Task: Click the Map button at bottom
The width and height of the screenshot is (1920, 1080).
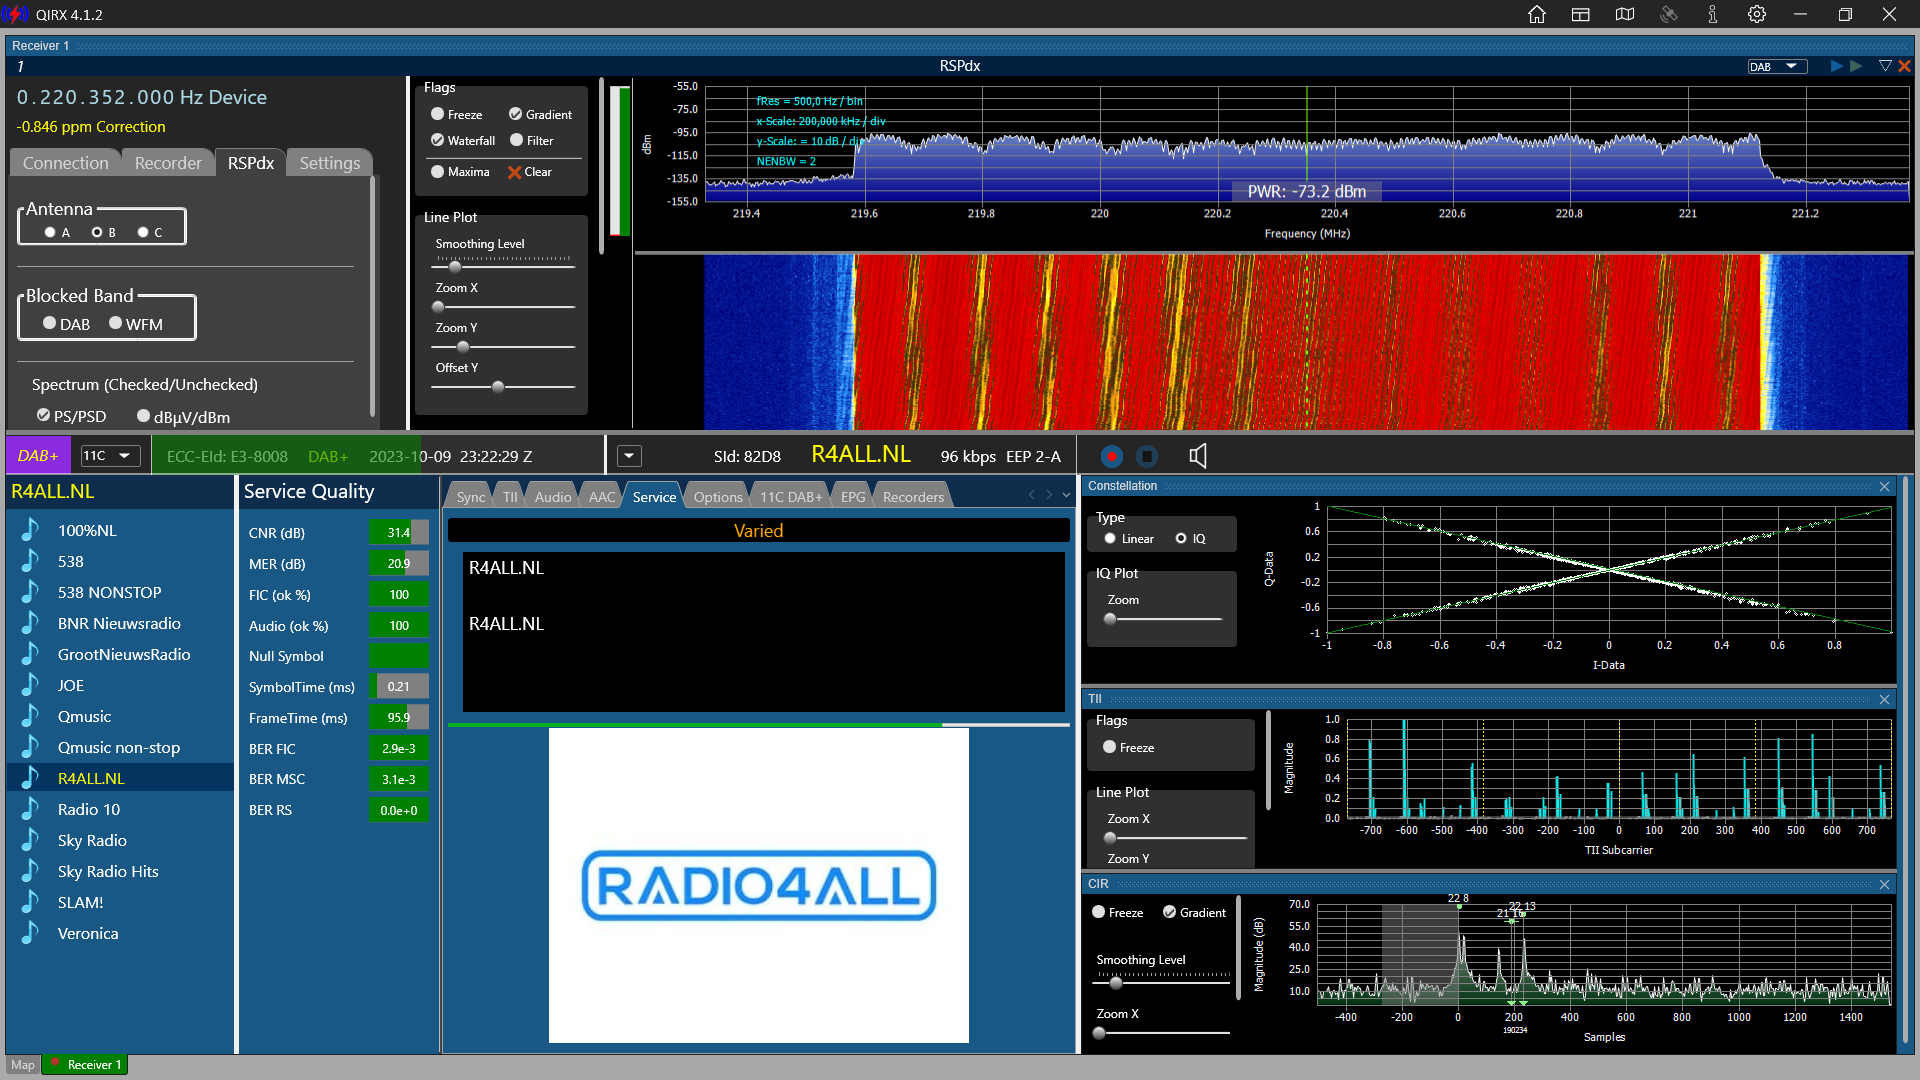Action: pyautogui.click(x=23, y=1065)
